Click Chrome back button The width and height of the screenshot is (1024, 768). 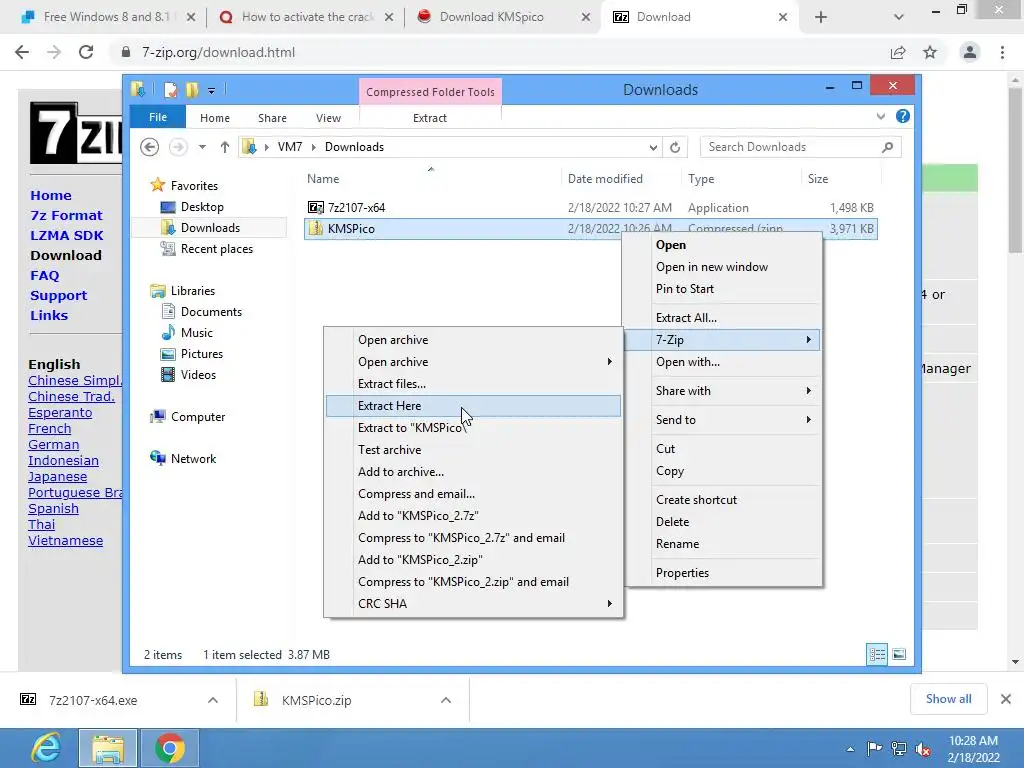pos(22,52)
